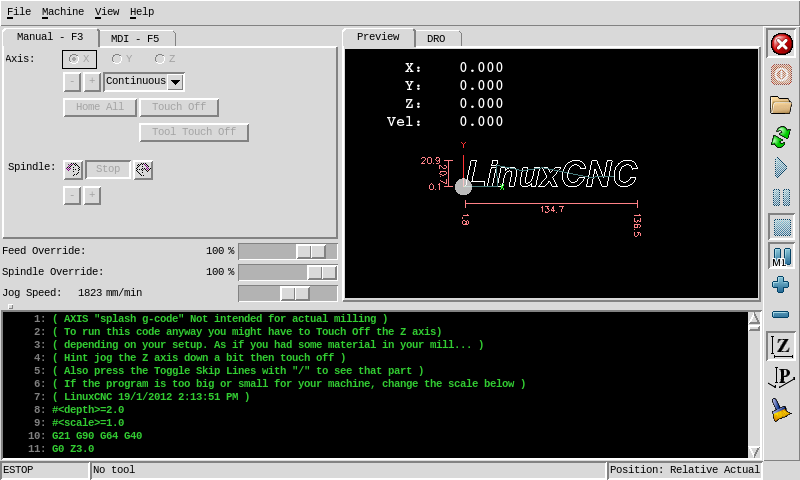Image resolution: width=800 pixels, height=480 pixels.
Task: Select Z axis radio button
Action: [165, 59]
